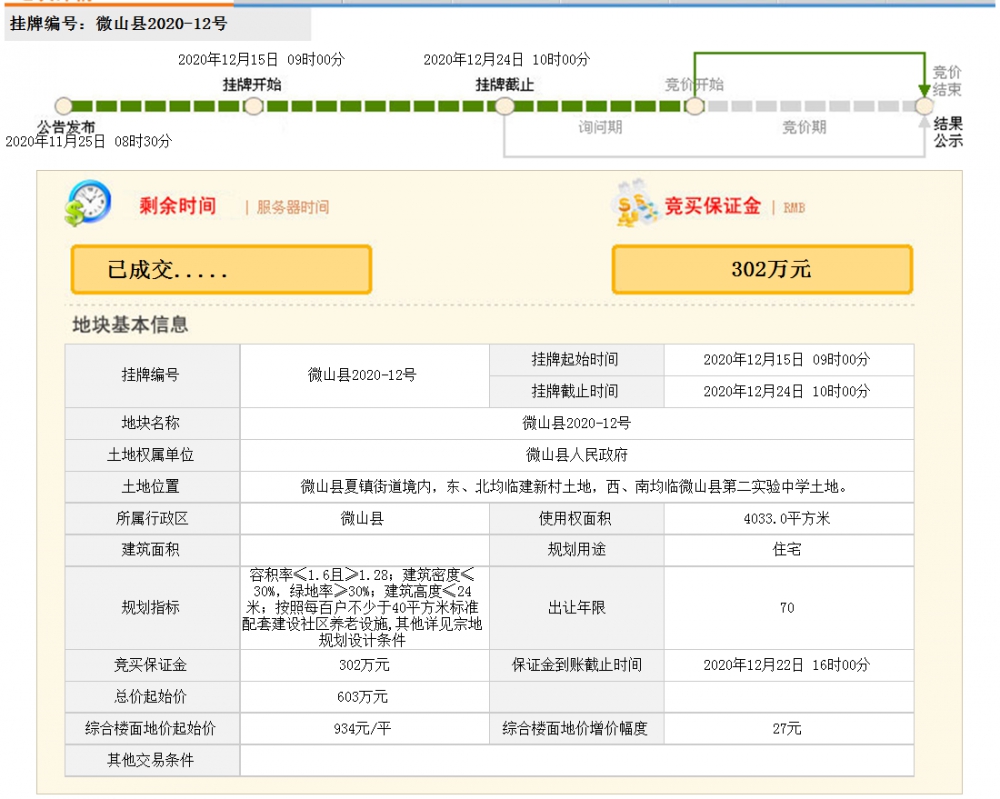Viewport: 1000px width, 799px height.
Task: Click the 竞价开始 timeline node
Action: tap(695, 106)
